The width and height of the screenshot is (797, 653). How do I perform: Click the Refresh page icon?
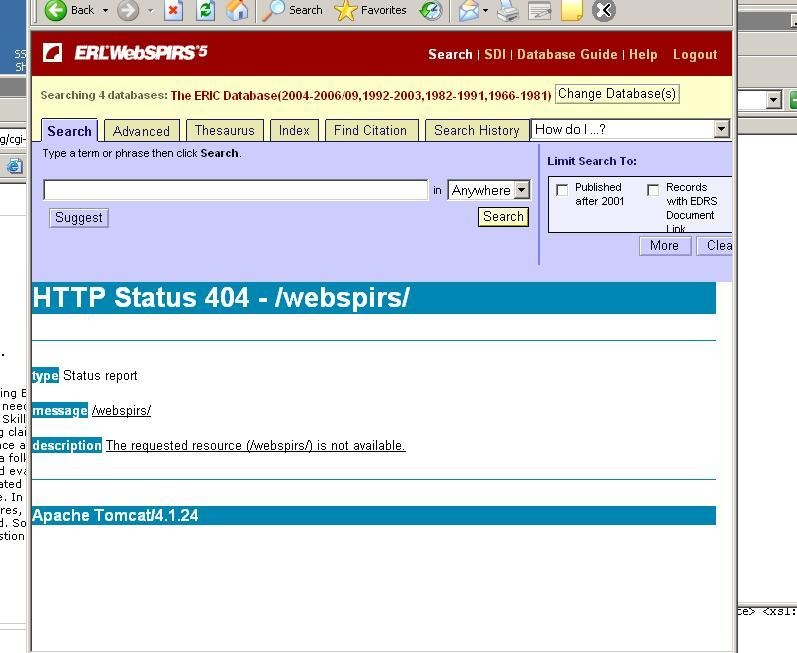click(205, 10)
